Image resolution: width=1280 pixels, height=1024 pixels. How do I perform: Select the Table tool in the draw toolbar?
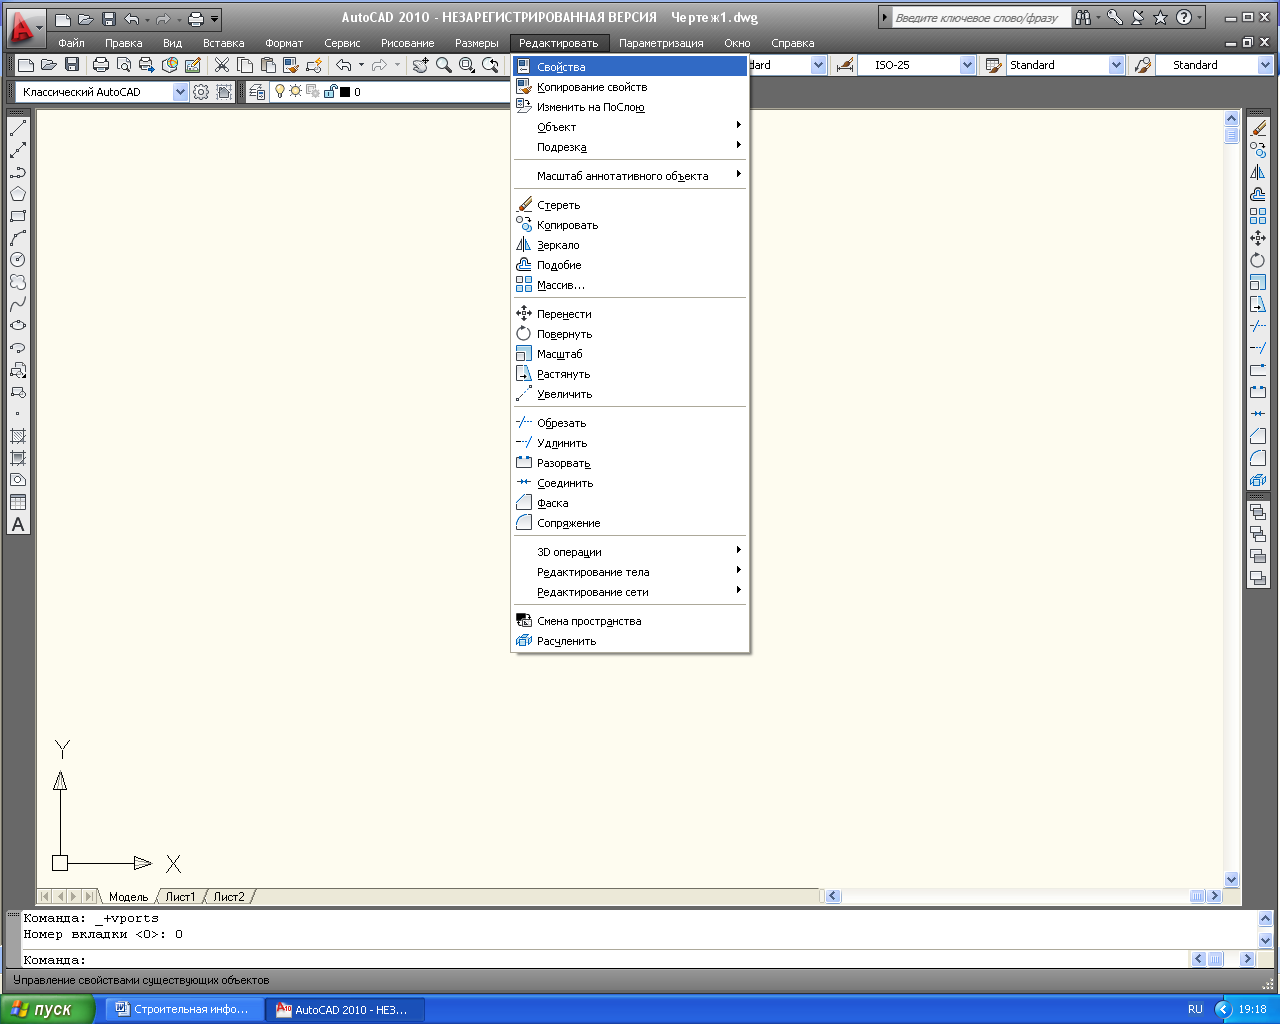[18, 502]
